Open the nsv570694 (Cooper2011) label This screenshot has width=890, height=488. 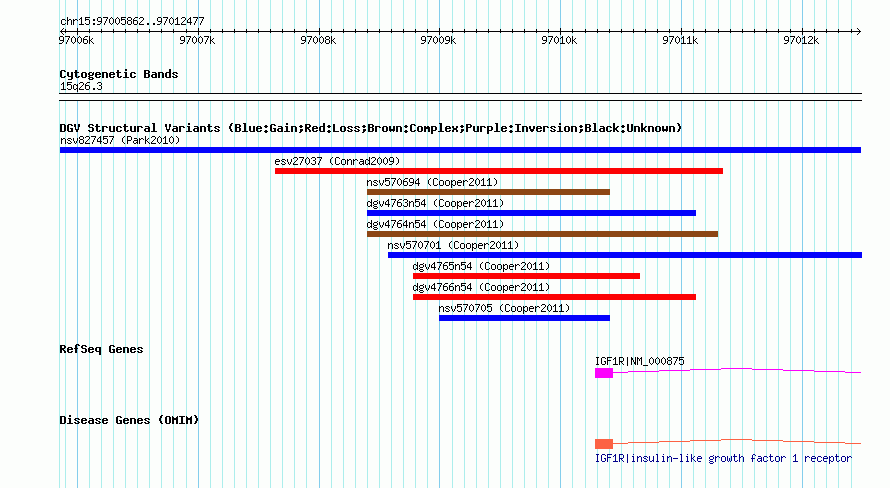point(432,182)
